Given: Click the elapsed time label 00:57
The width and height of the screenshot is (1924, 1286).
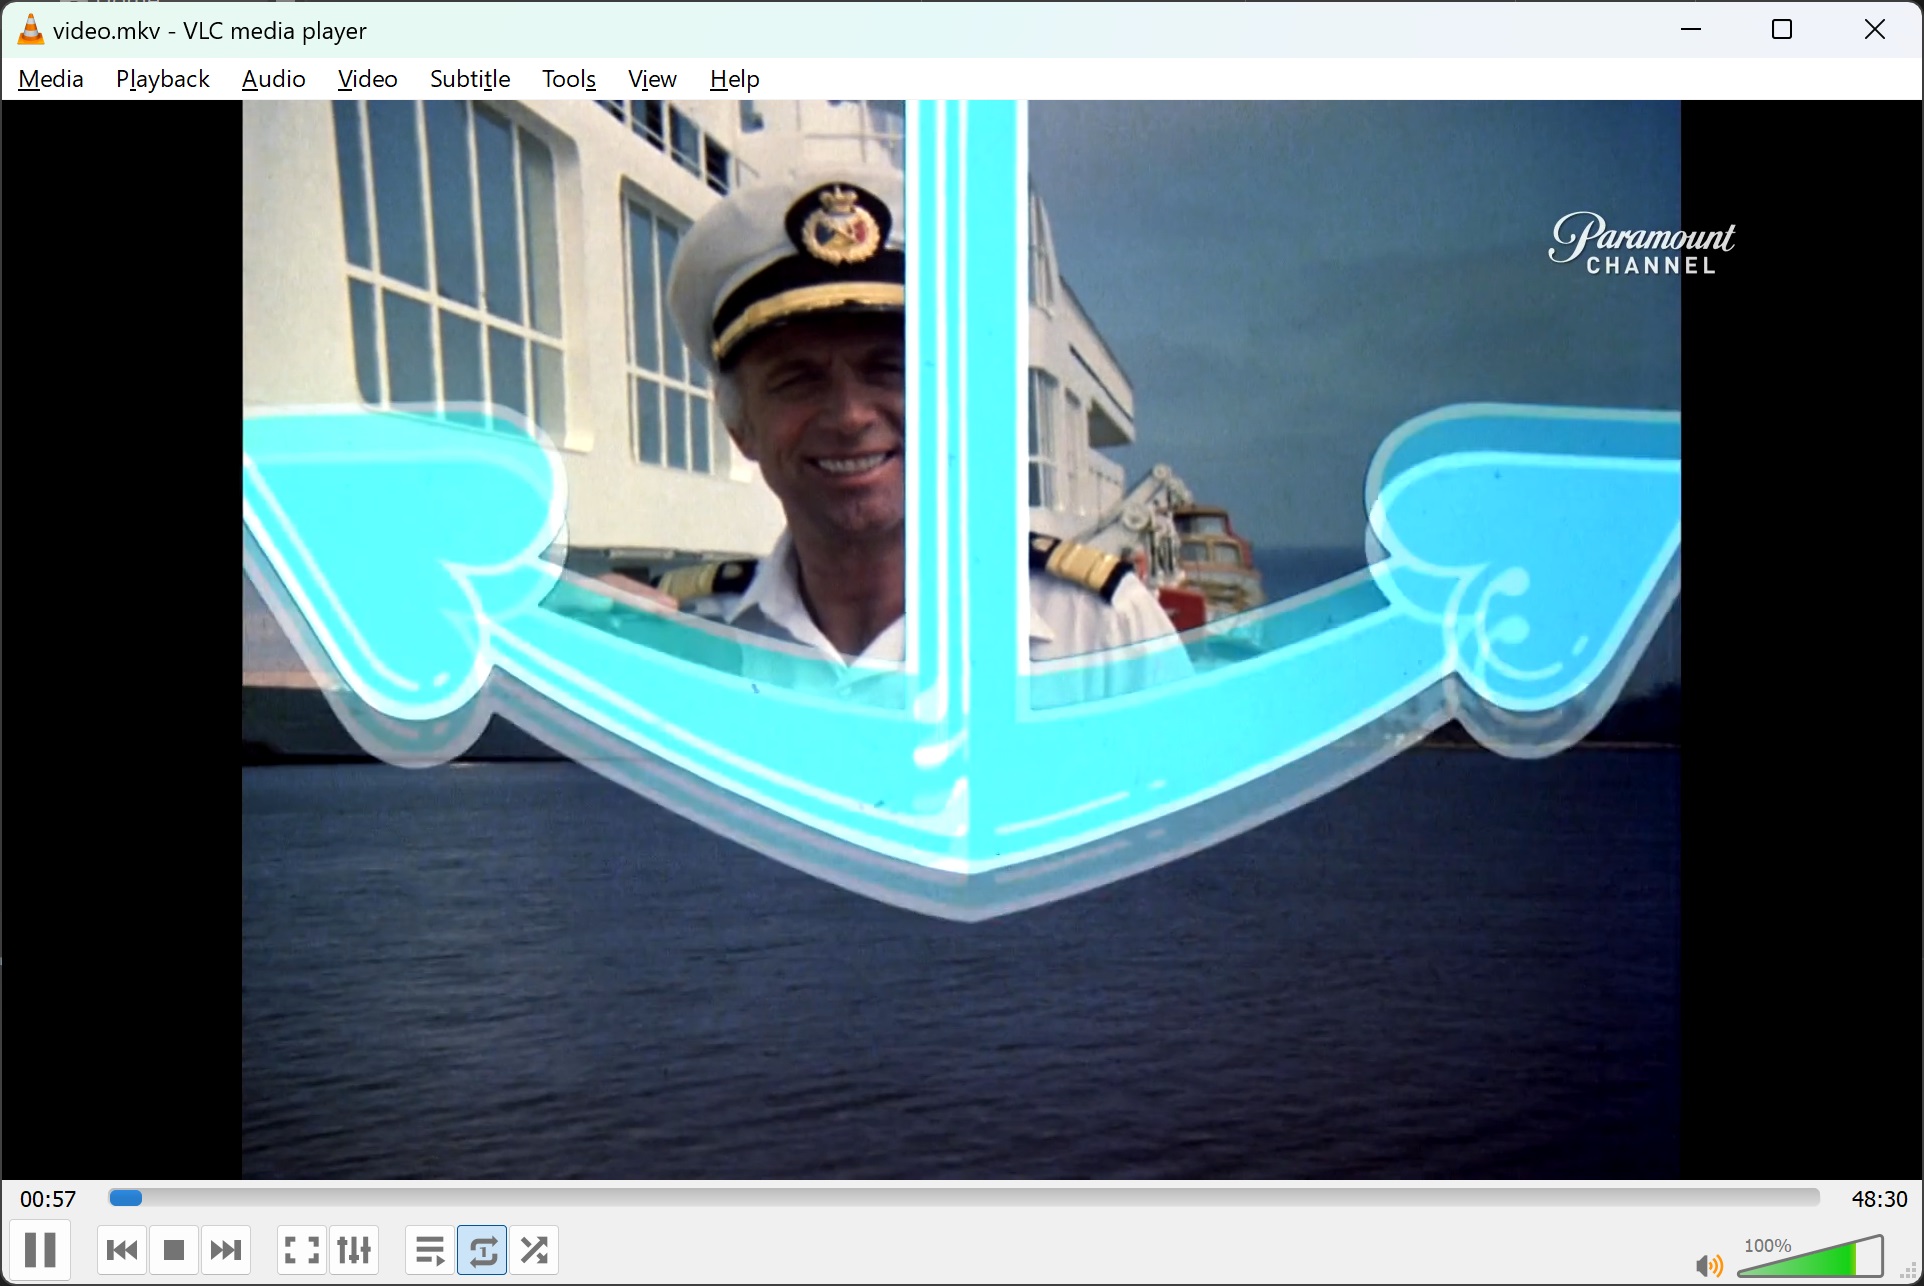Looking at the screenshot, I should pos(48,1199).
